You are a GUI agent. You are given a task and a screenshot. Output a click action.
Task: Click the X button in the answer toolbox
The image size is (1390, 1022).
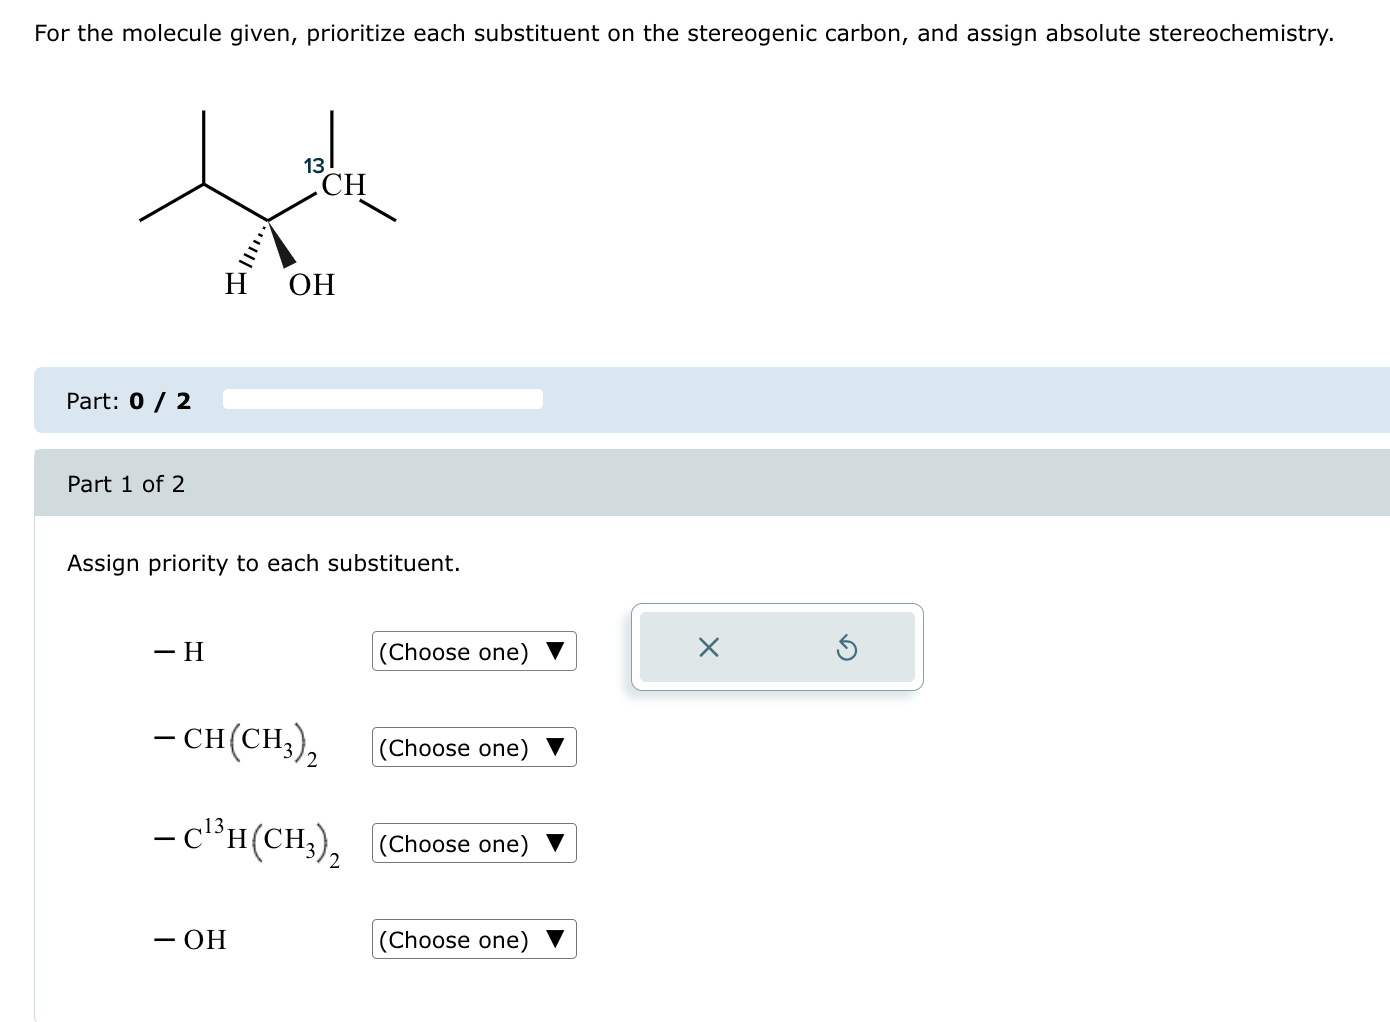tap(709, 648)
